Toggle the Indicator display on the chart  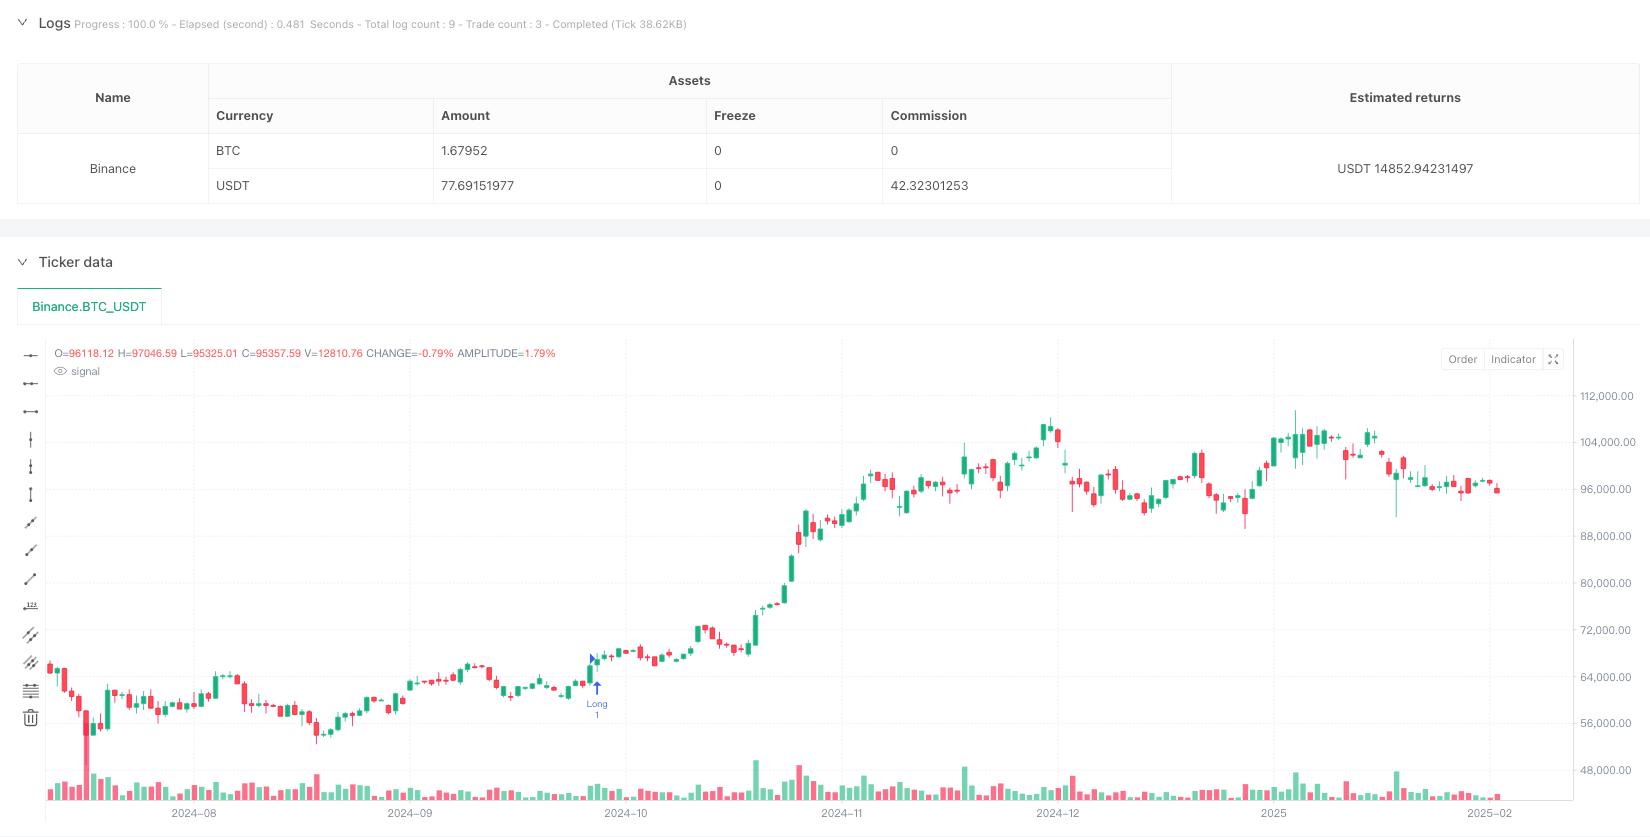tap(1512, 359)
